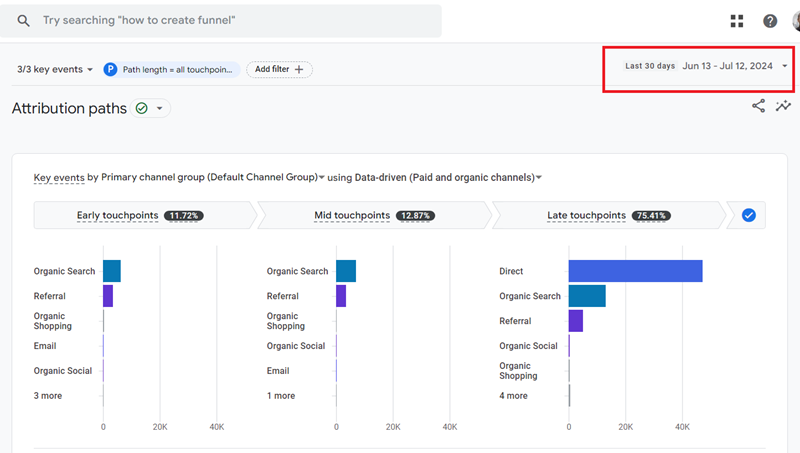
Task: Open the Data-driven attribution model dropdown
Action: (448, 178)
